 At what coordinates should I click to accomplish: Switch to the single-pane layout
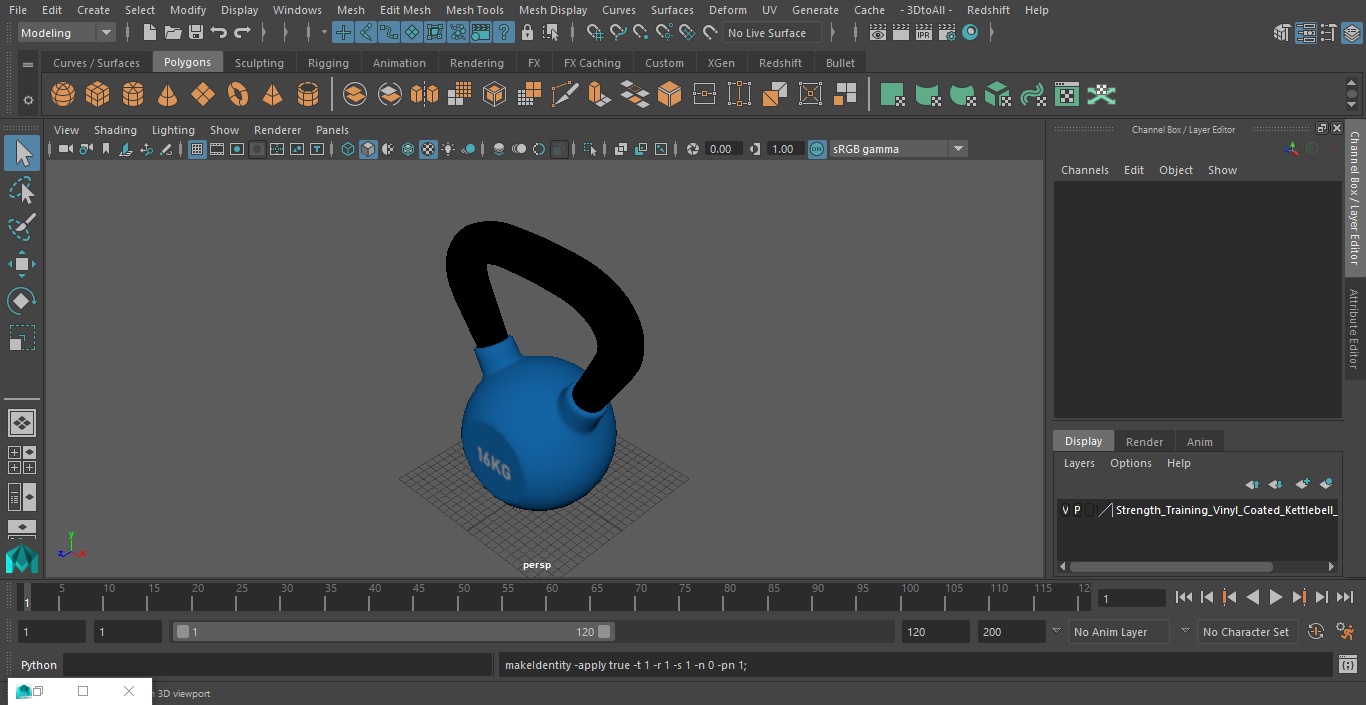(x=22, y=423)
